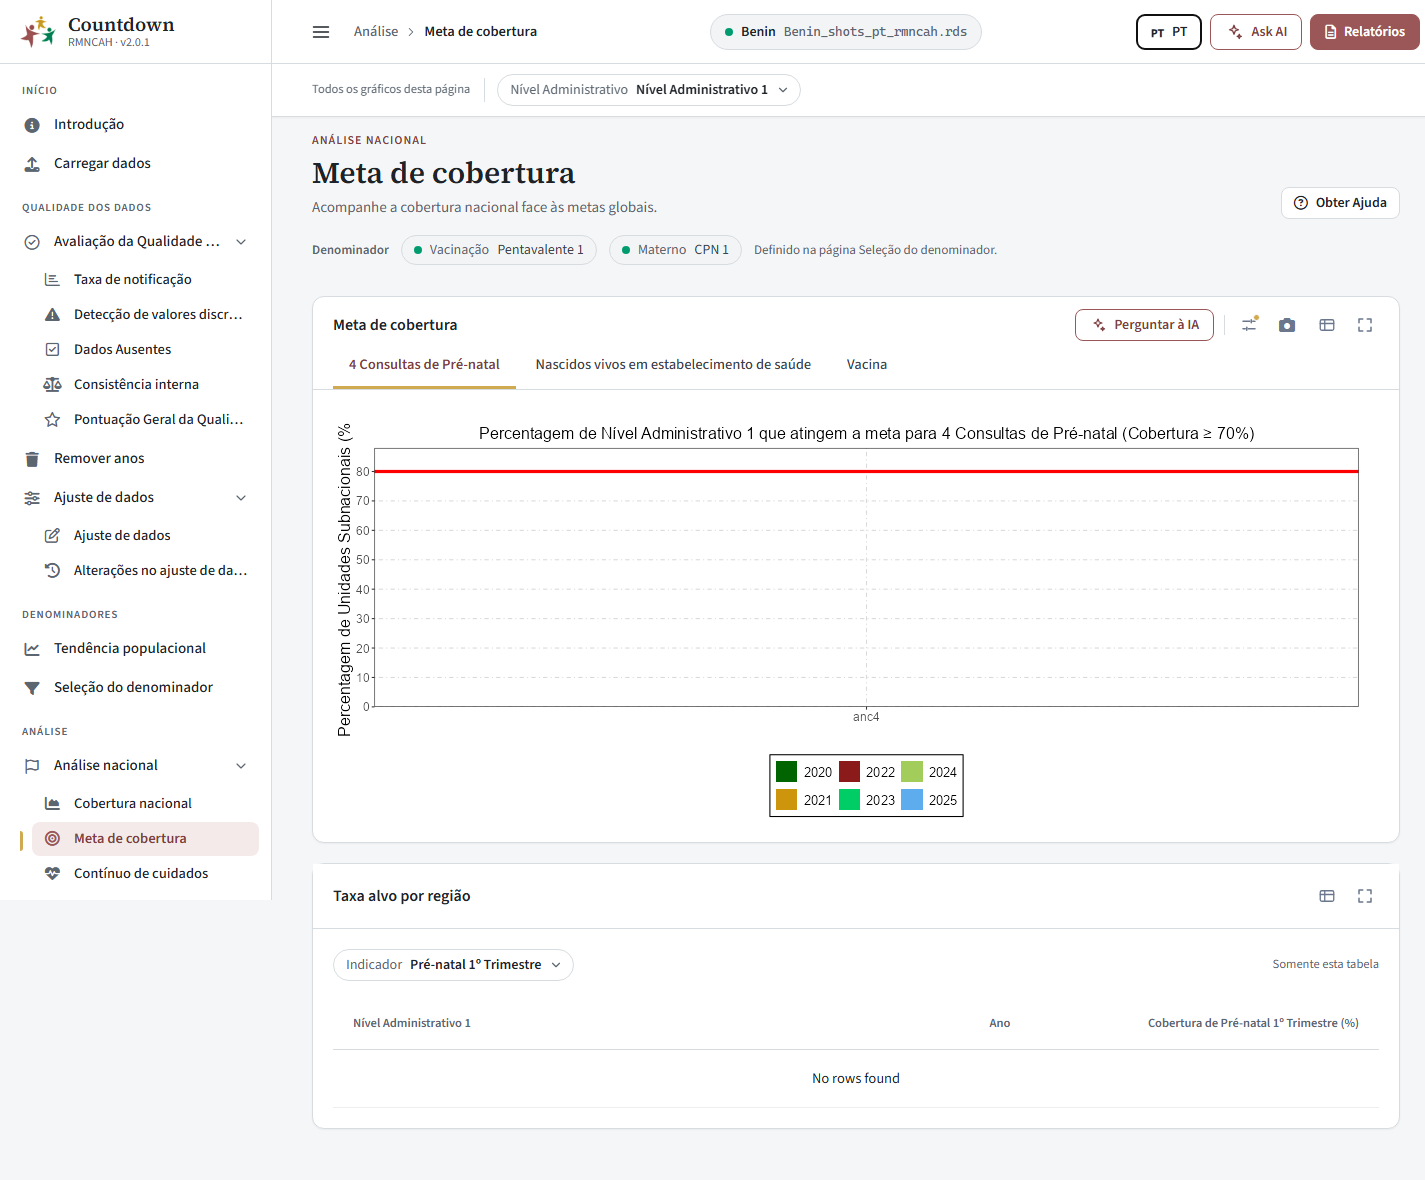Screen dimensions: 1425x1180
Task: Switch language with PT button
Action: point(1169,32)
